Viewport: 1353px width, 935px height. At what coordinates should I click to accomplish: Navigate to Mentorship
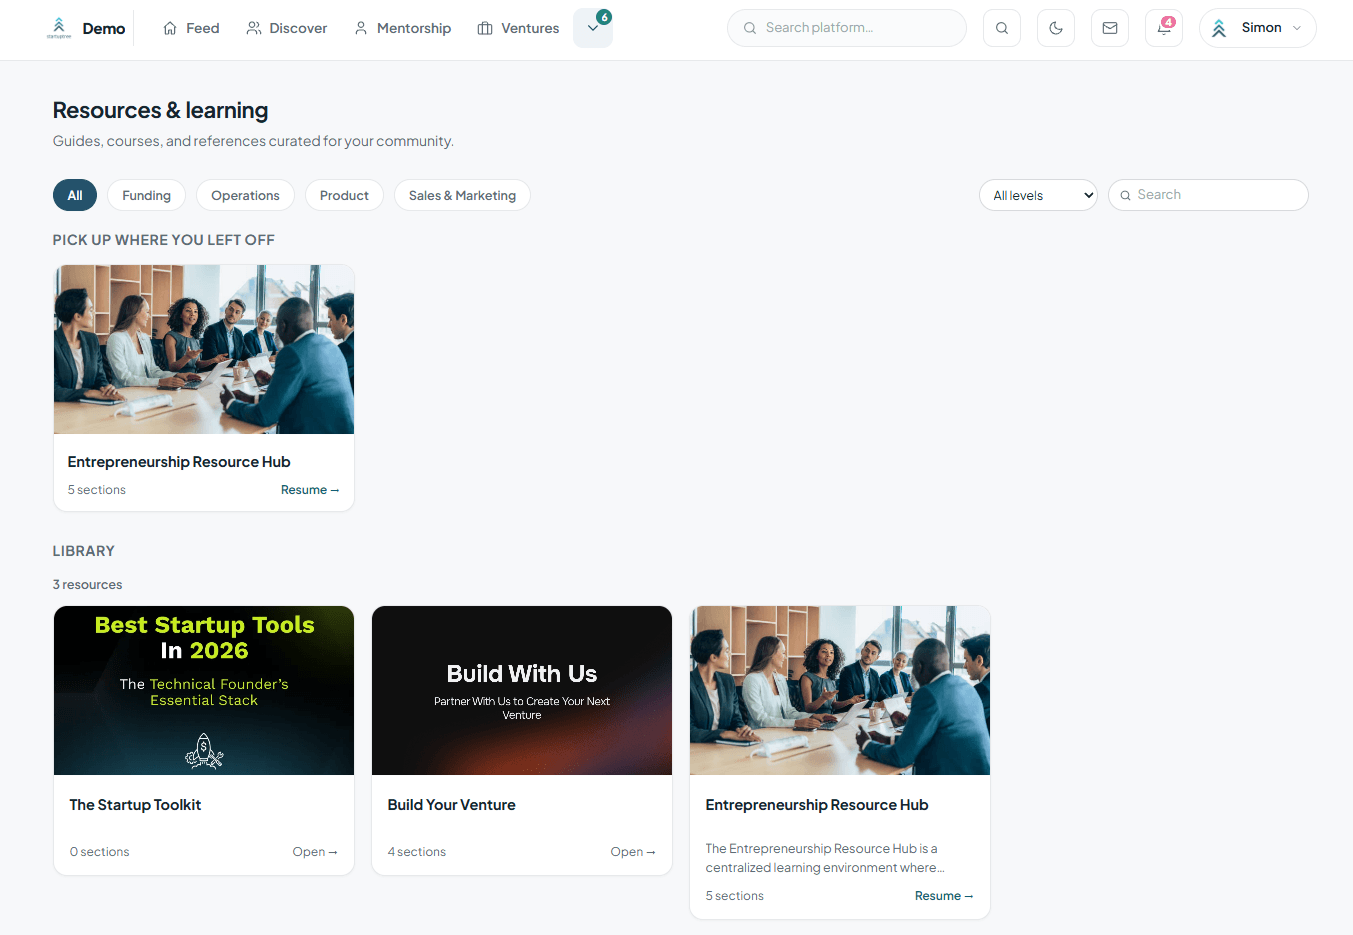(403, 28)
